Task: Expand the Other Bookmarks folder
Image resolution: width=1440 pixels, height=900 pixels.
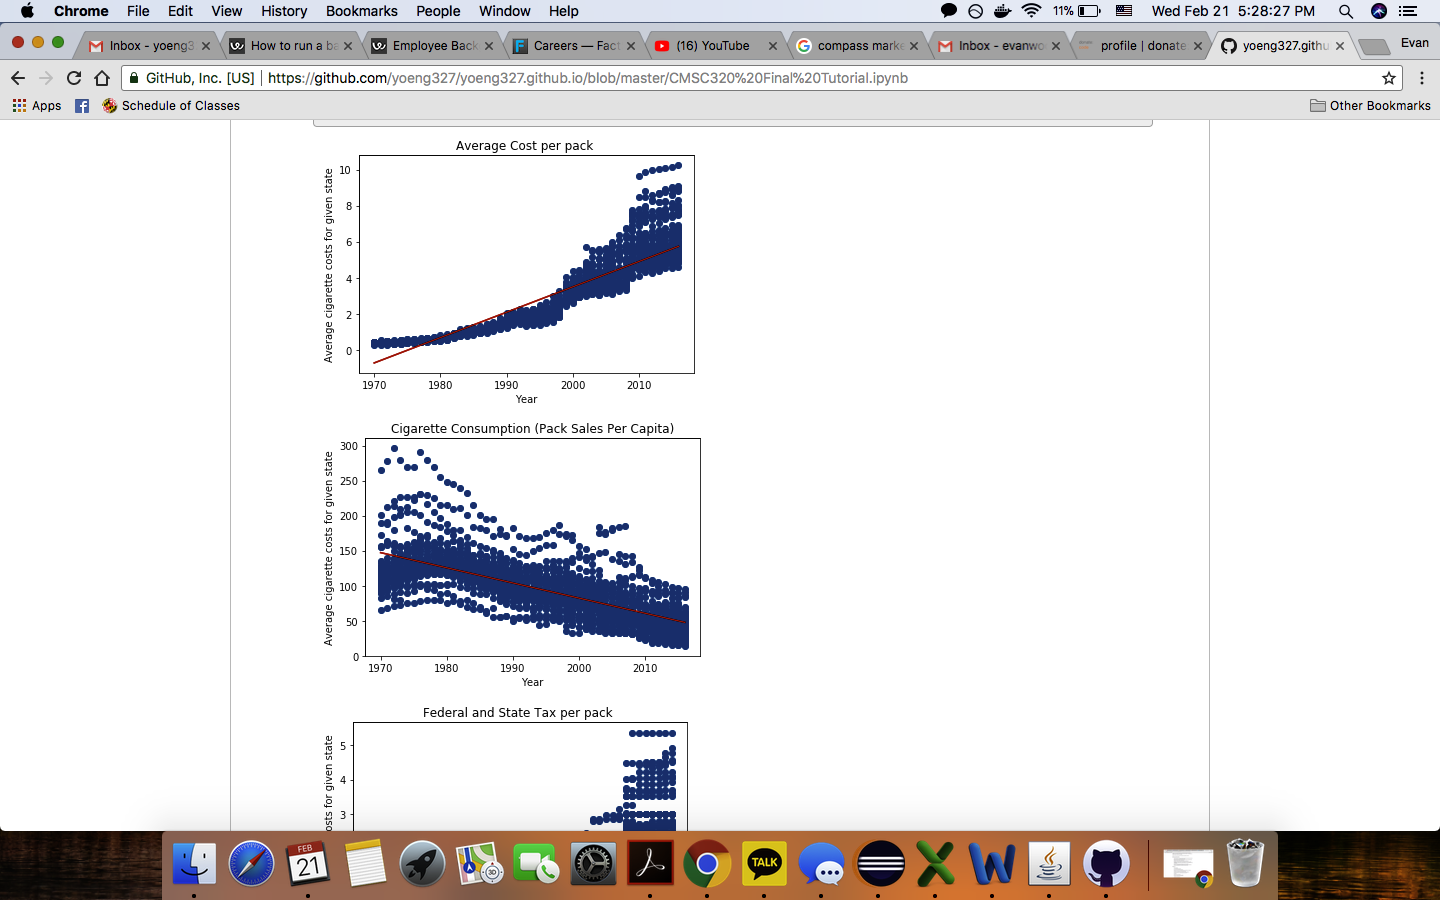Action: tap(1370, 106)
